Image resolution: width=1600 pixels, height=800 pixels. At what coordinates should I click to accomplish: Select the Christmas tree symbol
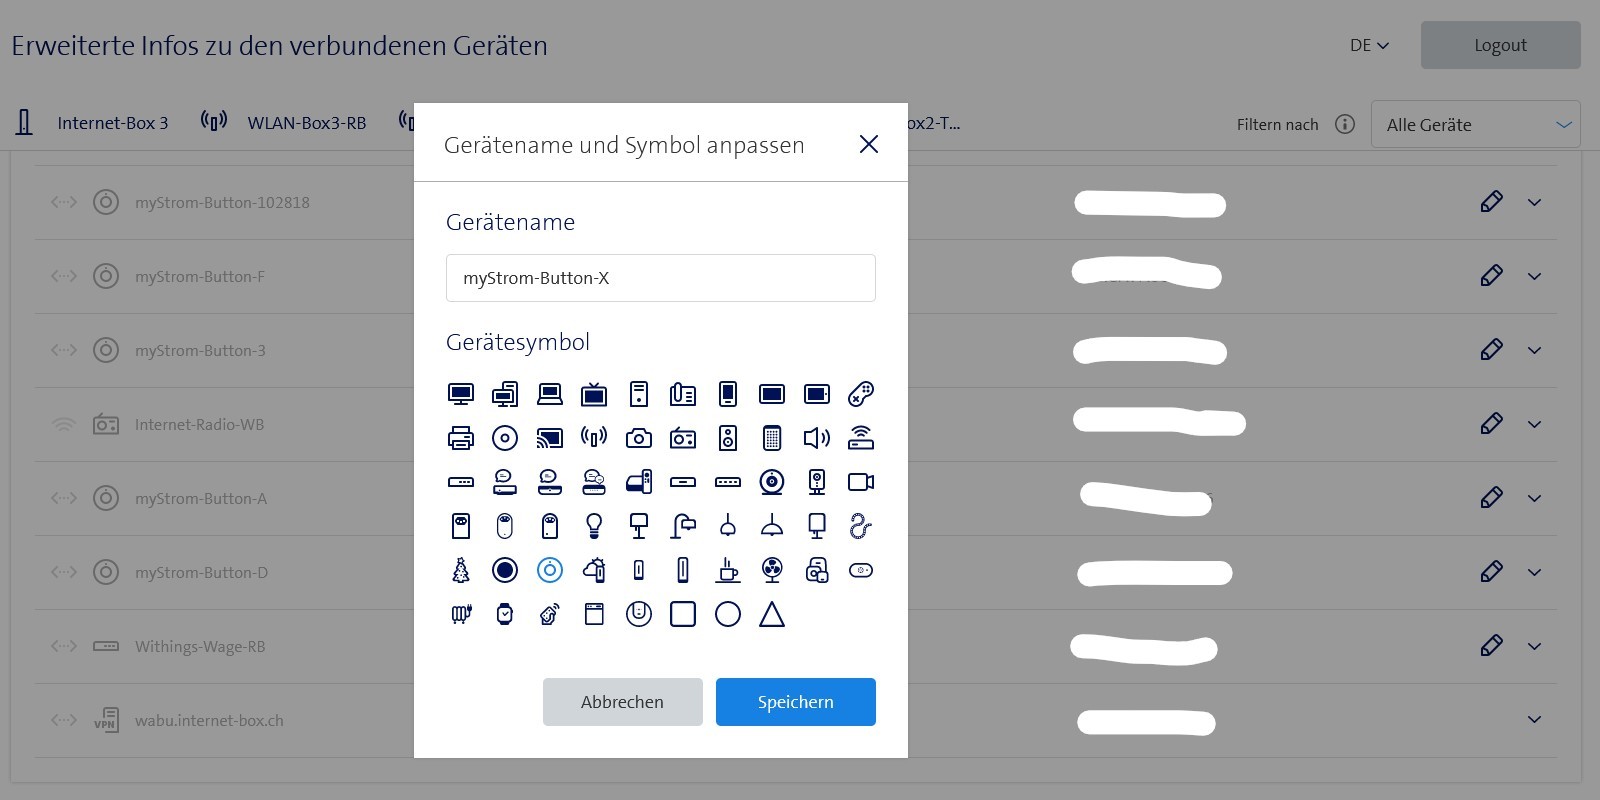tap(461, 570)
